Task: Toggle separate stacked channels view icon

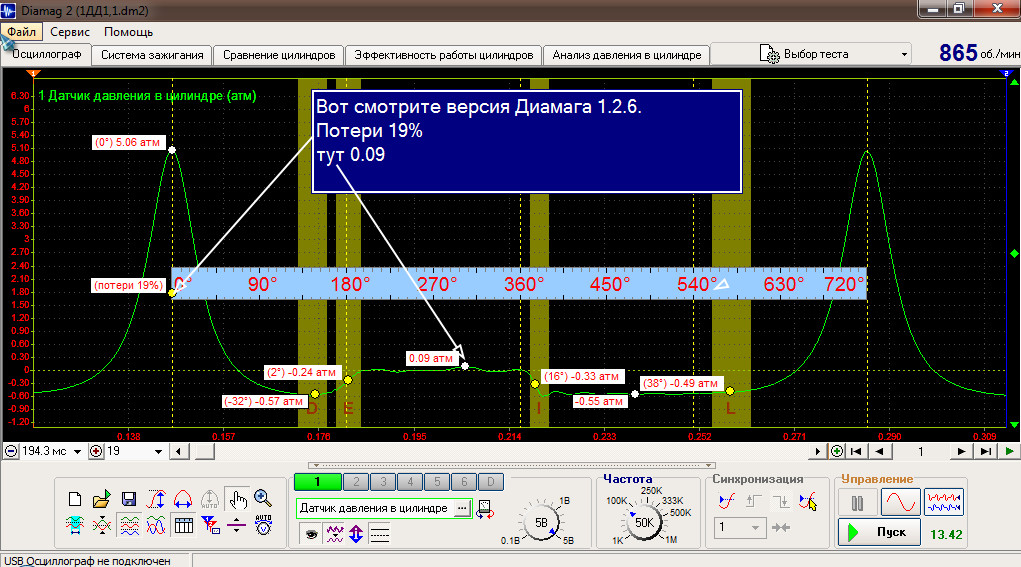Action: click(130, 525)
